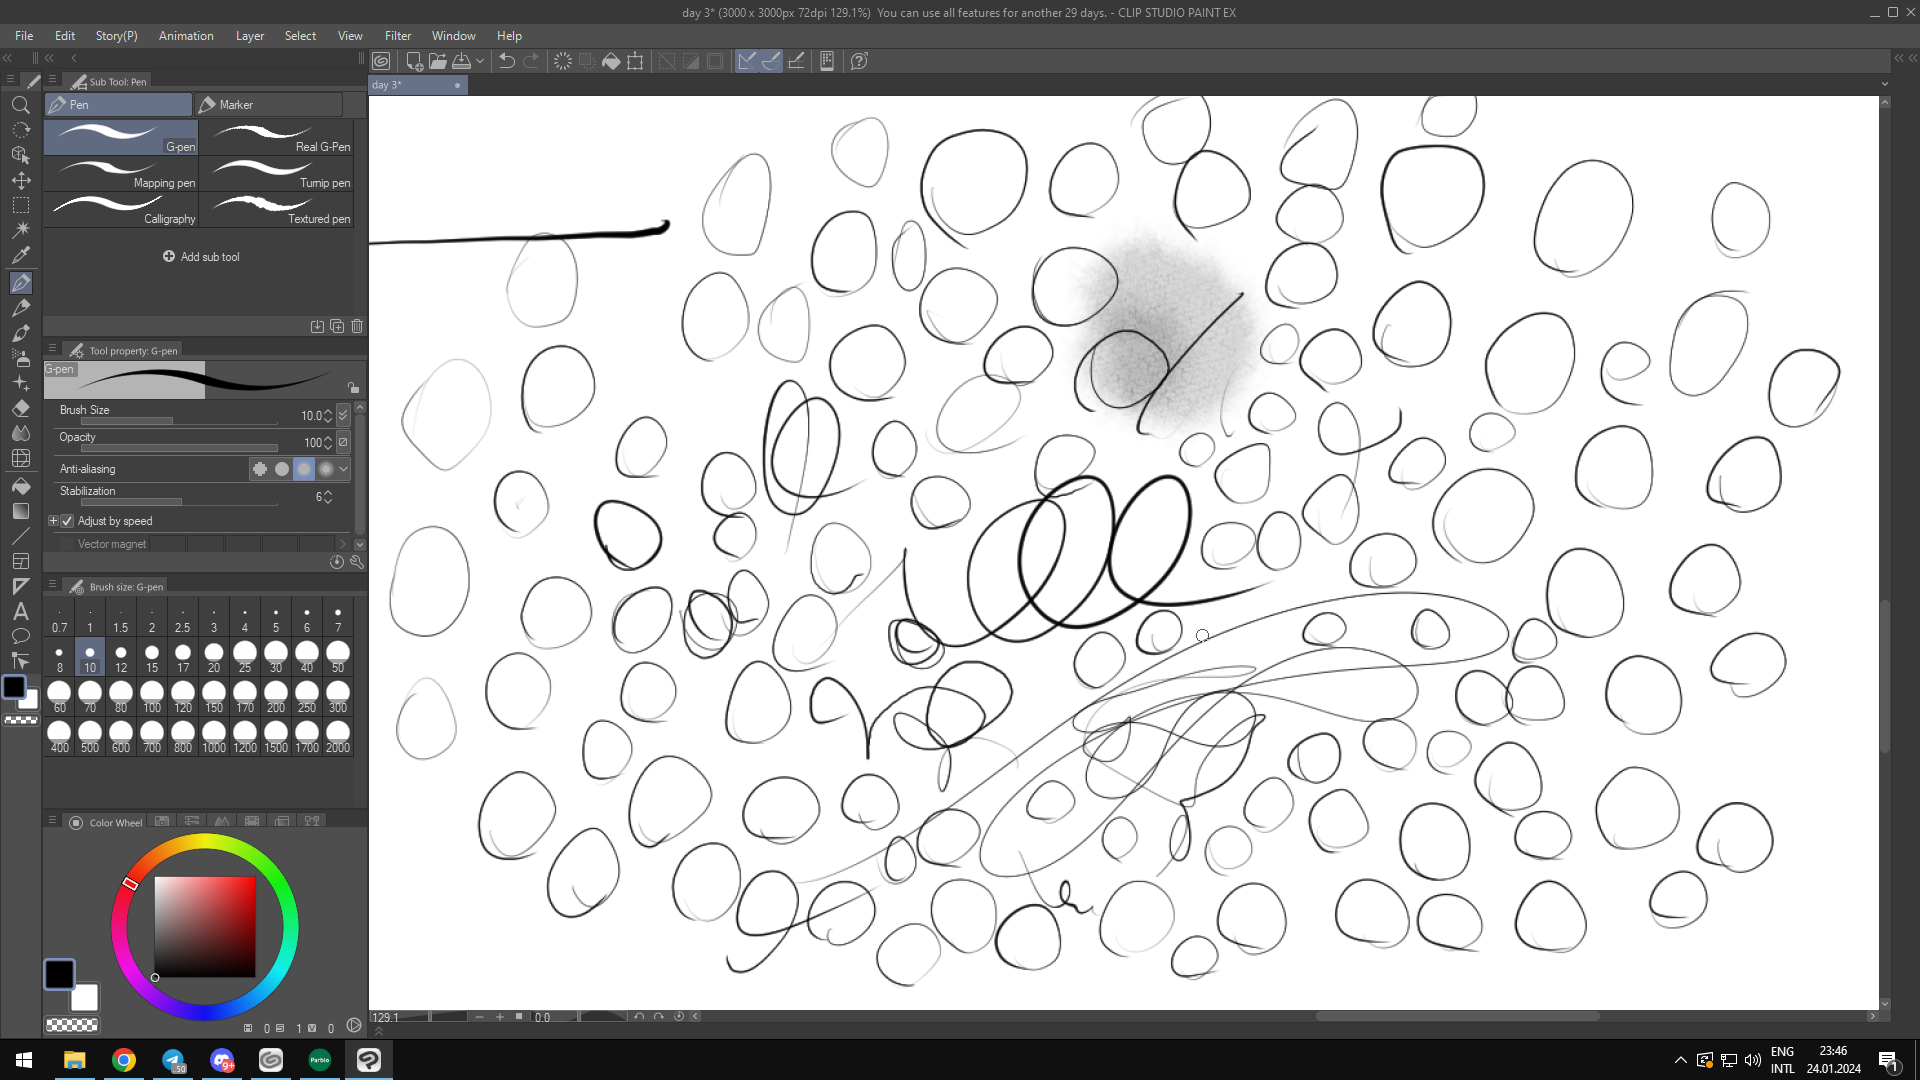The height and width of the screenshot is (1080, 1920).
Task: Open Chrome from the Windows taskbar
Action: point(123,1060)
